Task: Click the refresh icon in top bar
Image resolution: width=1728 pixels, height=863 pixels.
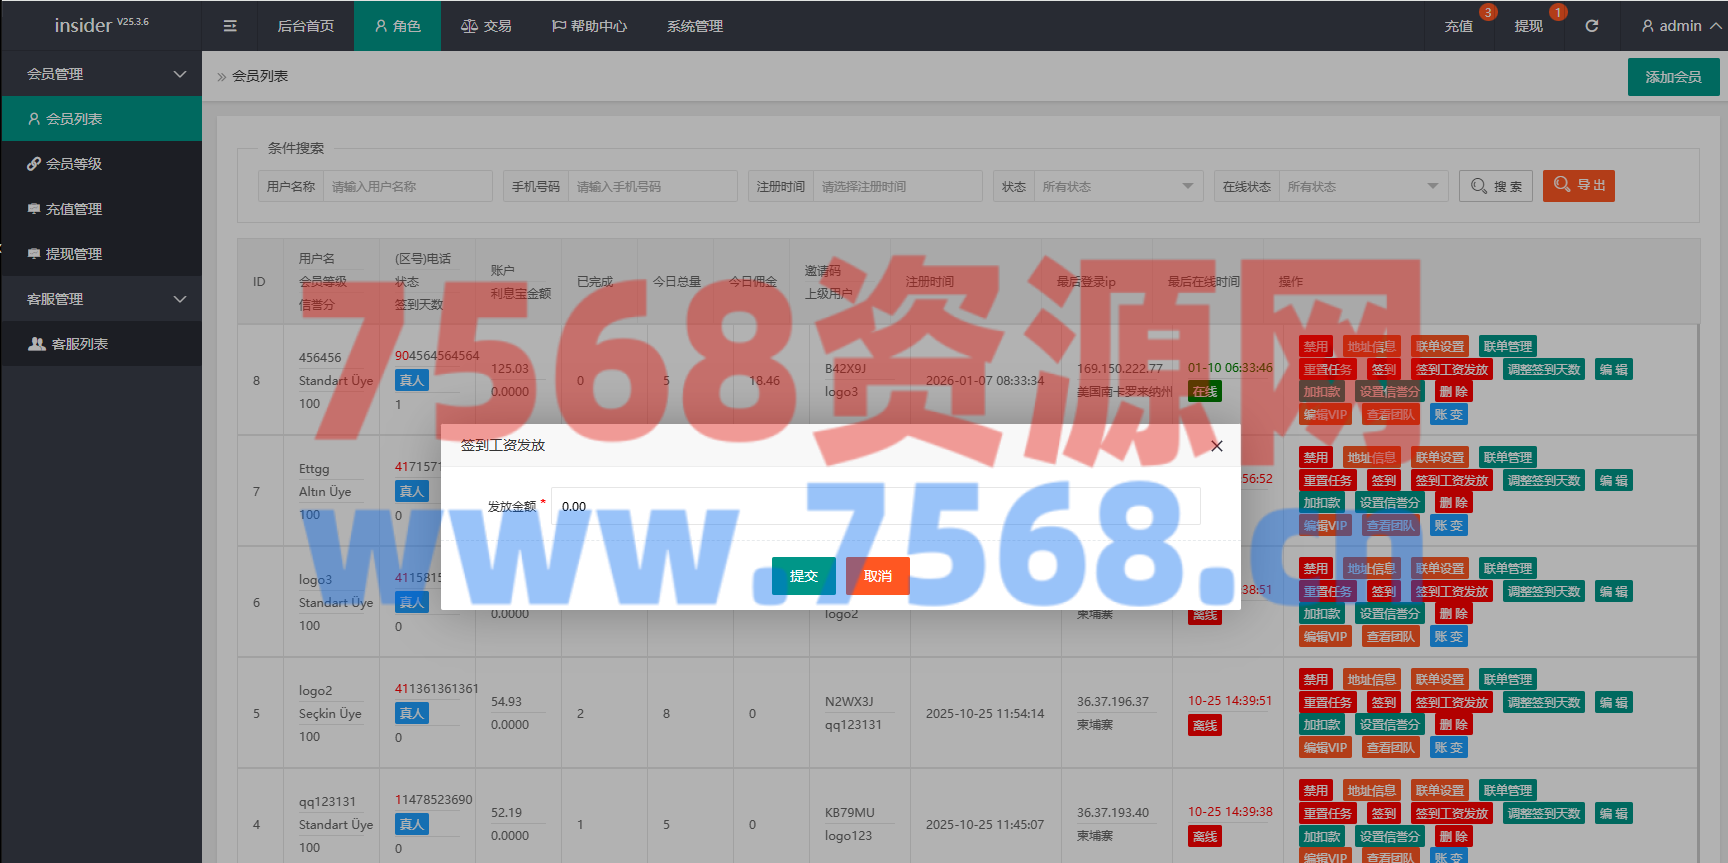Action: click(x=1591, y=26)
